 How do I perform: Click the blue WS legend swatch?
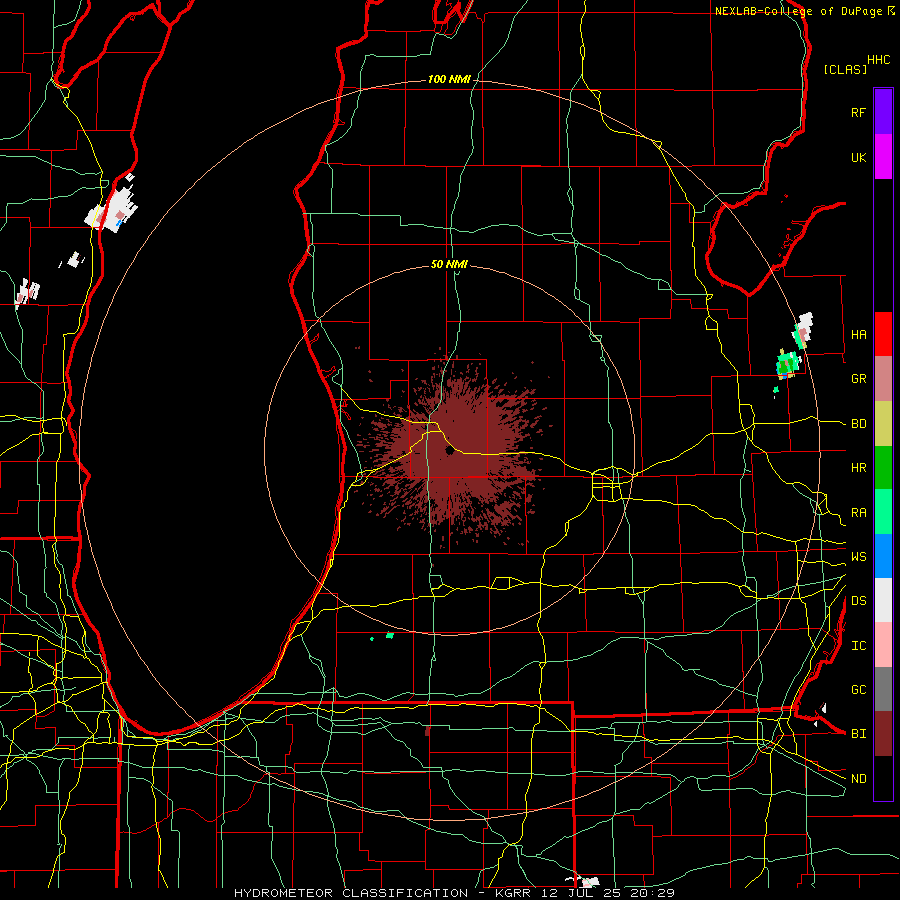click(x=883, y=556)
